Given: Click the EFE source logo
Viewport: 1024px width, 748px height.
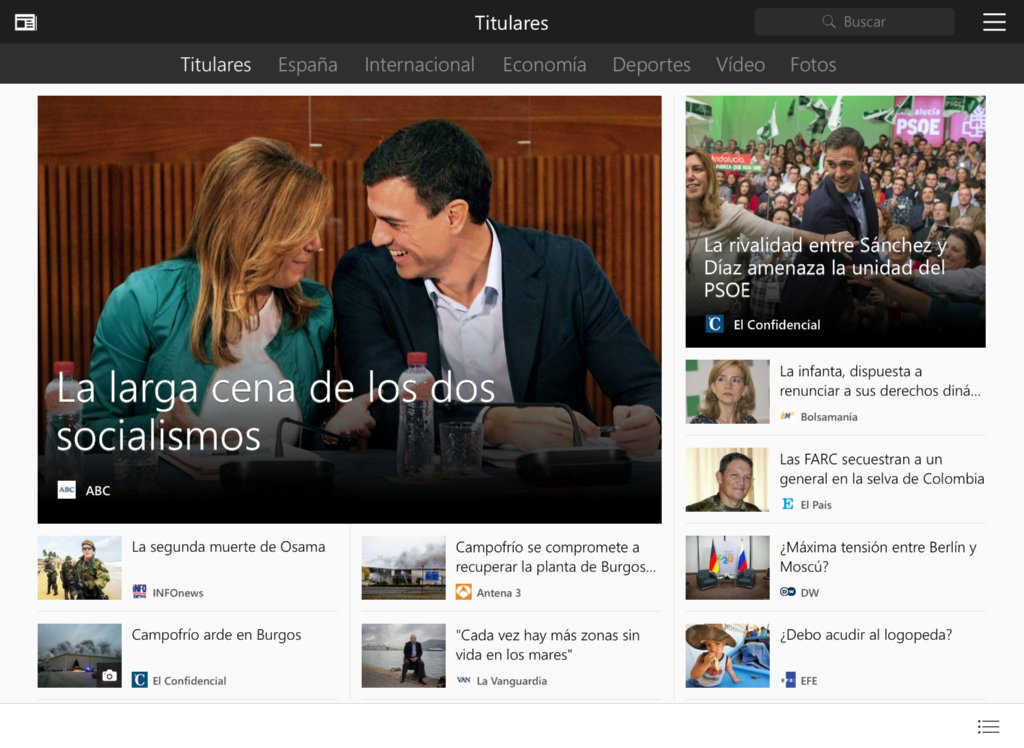Looking at the screenshot, I should pos(788,680).
